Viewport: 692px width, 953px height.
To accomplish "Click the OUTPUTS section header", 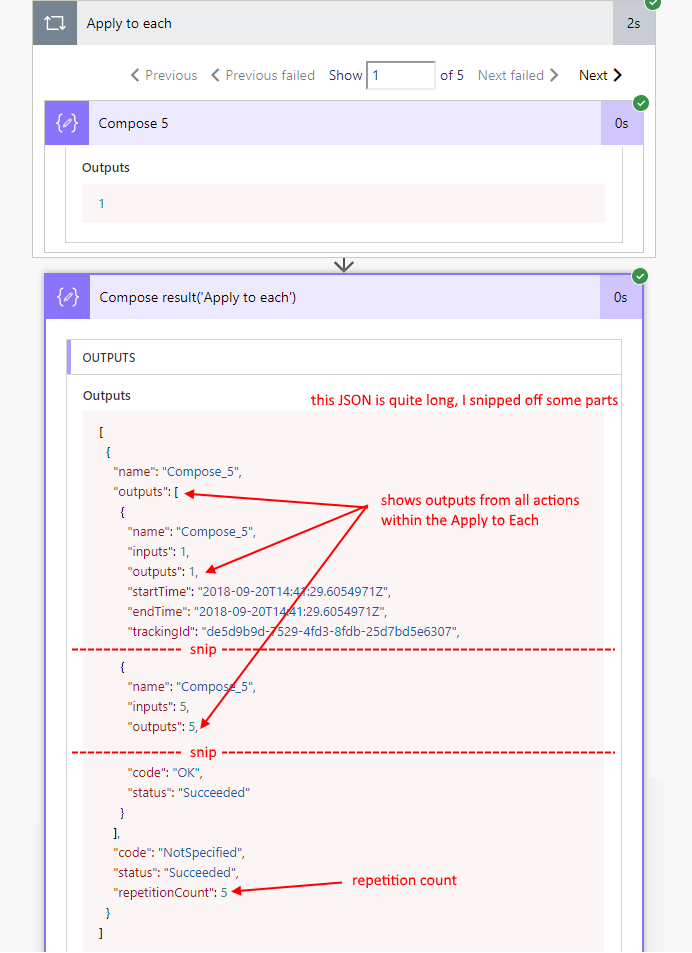I will [109, 357].
